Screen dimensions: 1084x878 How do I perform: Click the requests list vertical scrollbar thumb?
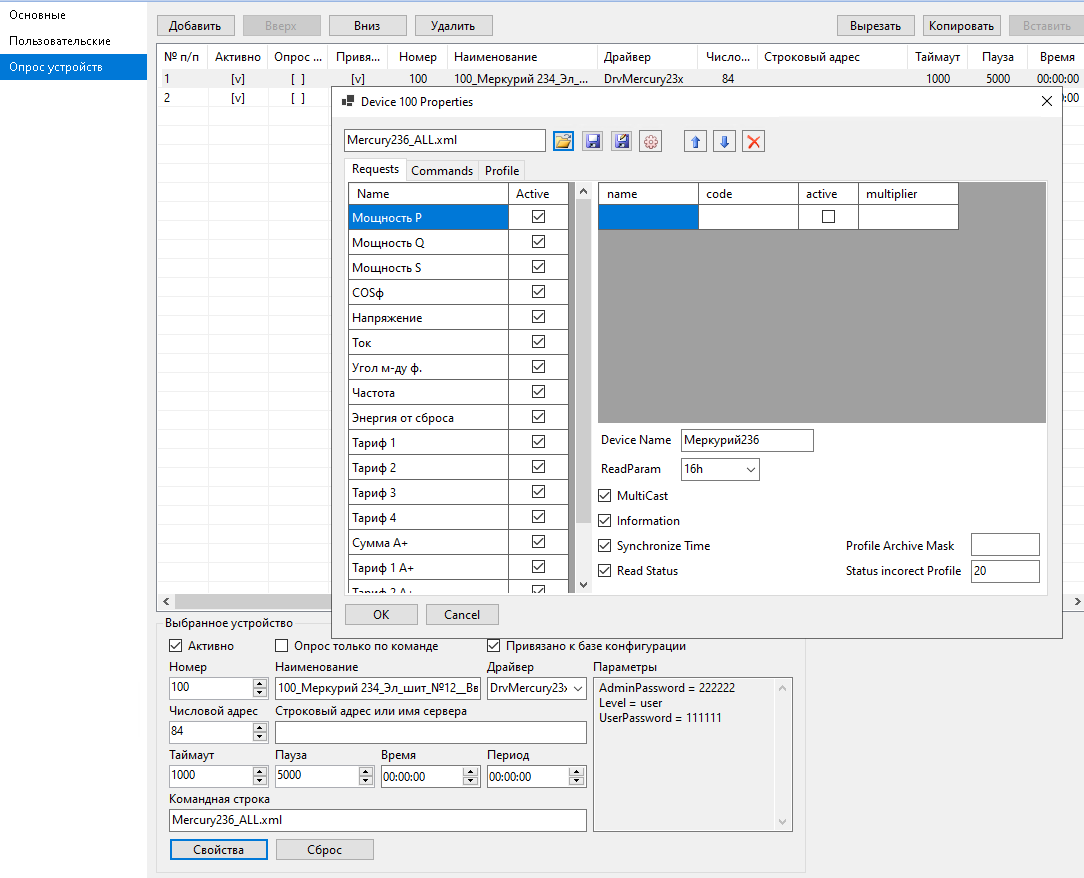(x=583, y=361)
